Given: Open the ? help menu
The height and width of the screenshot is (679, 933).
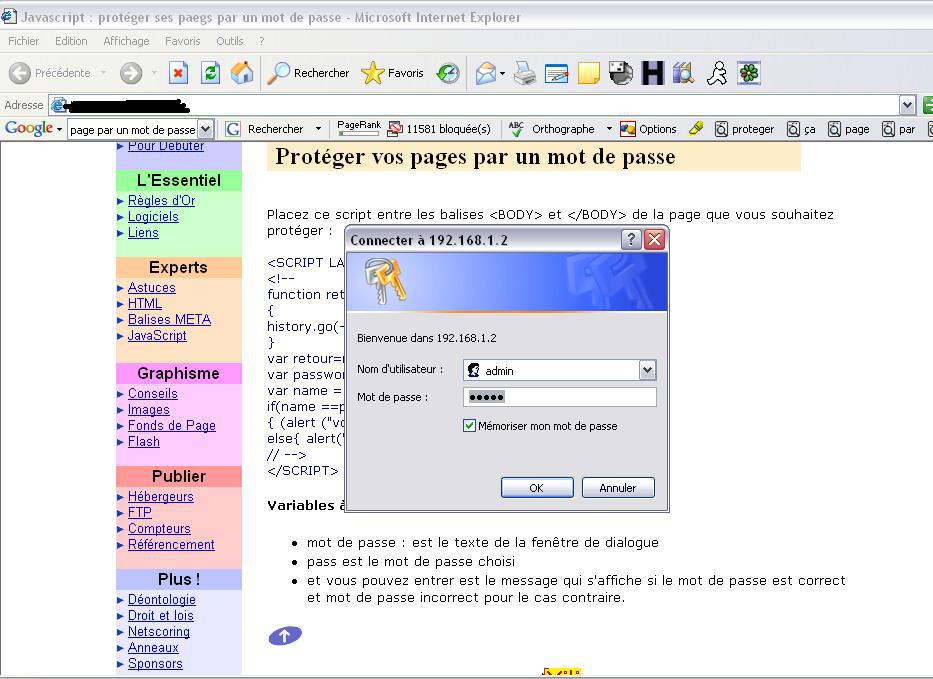Looking at the screenshot, I should pos(262,41).
